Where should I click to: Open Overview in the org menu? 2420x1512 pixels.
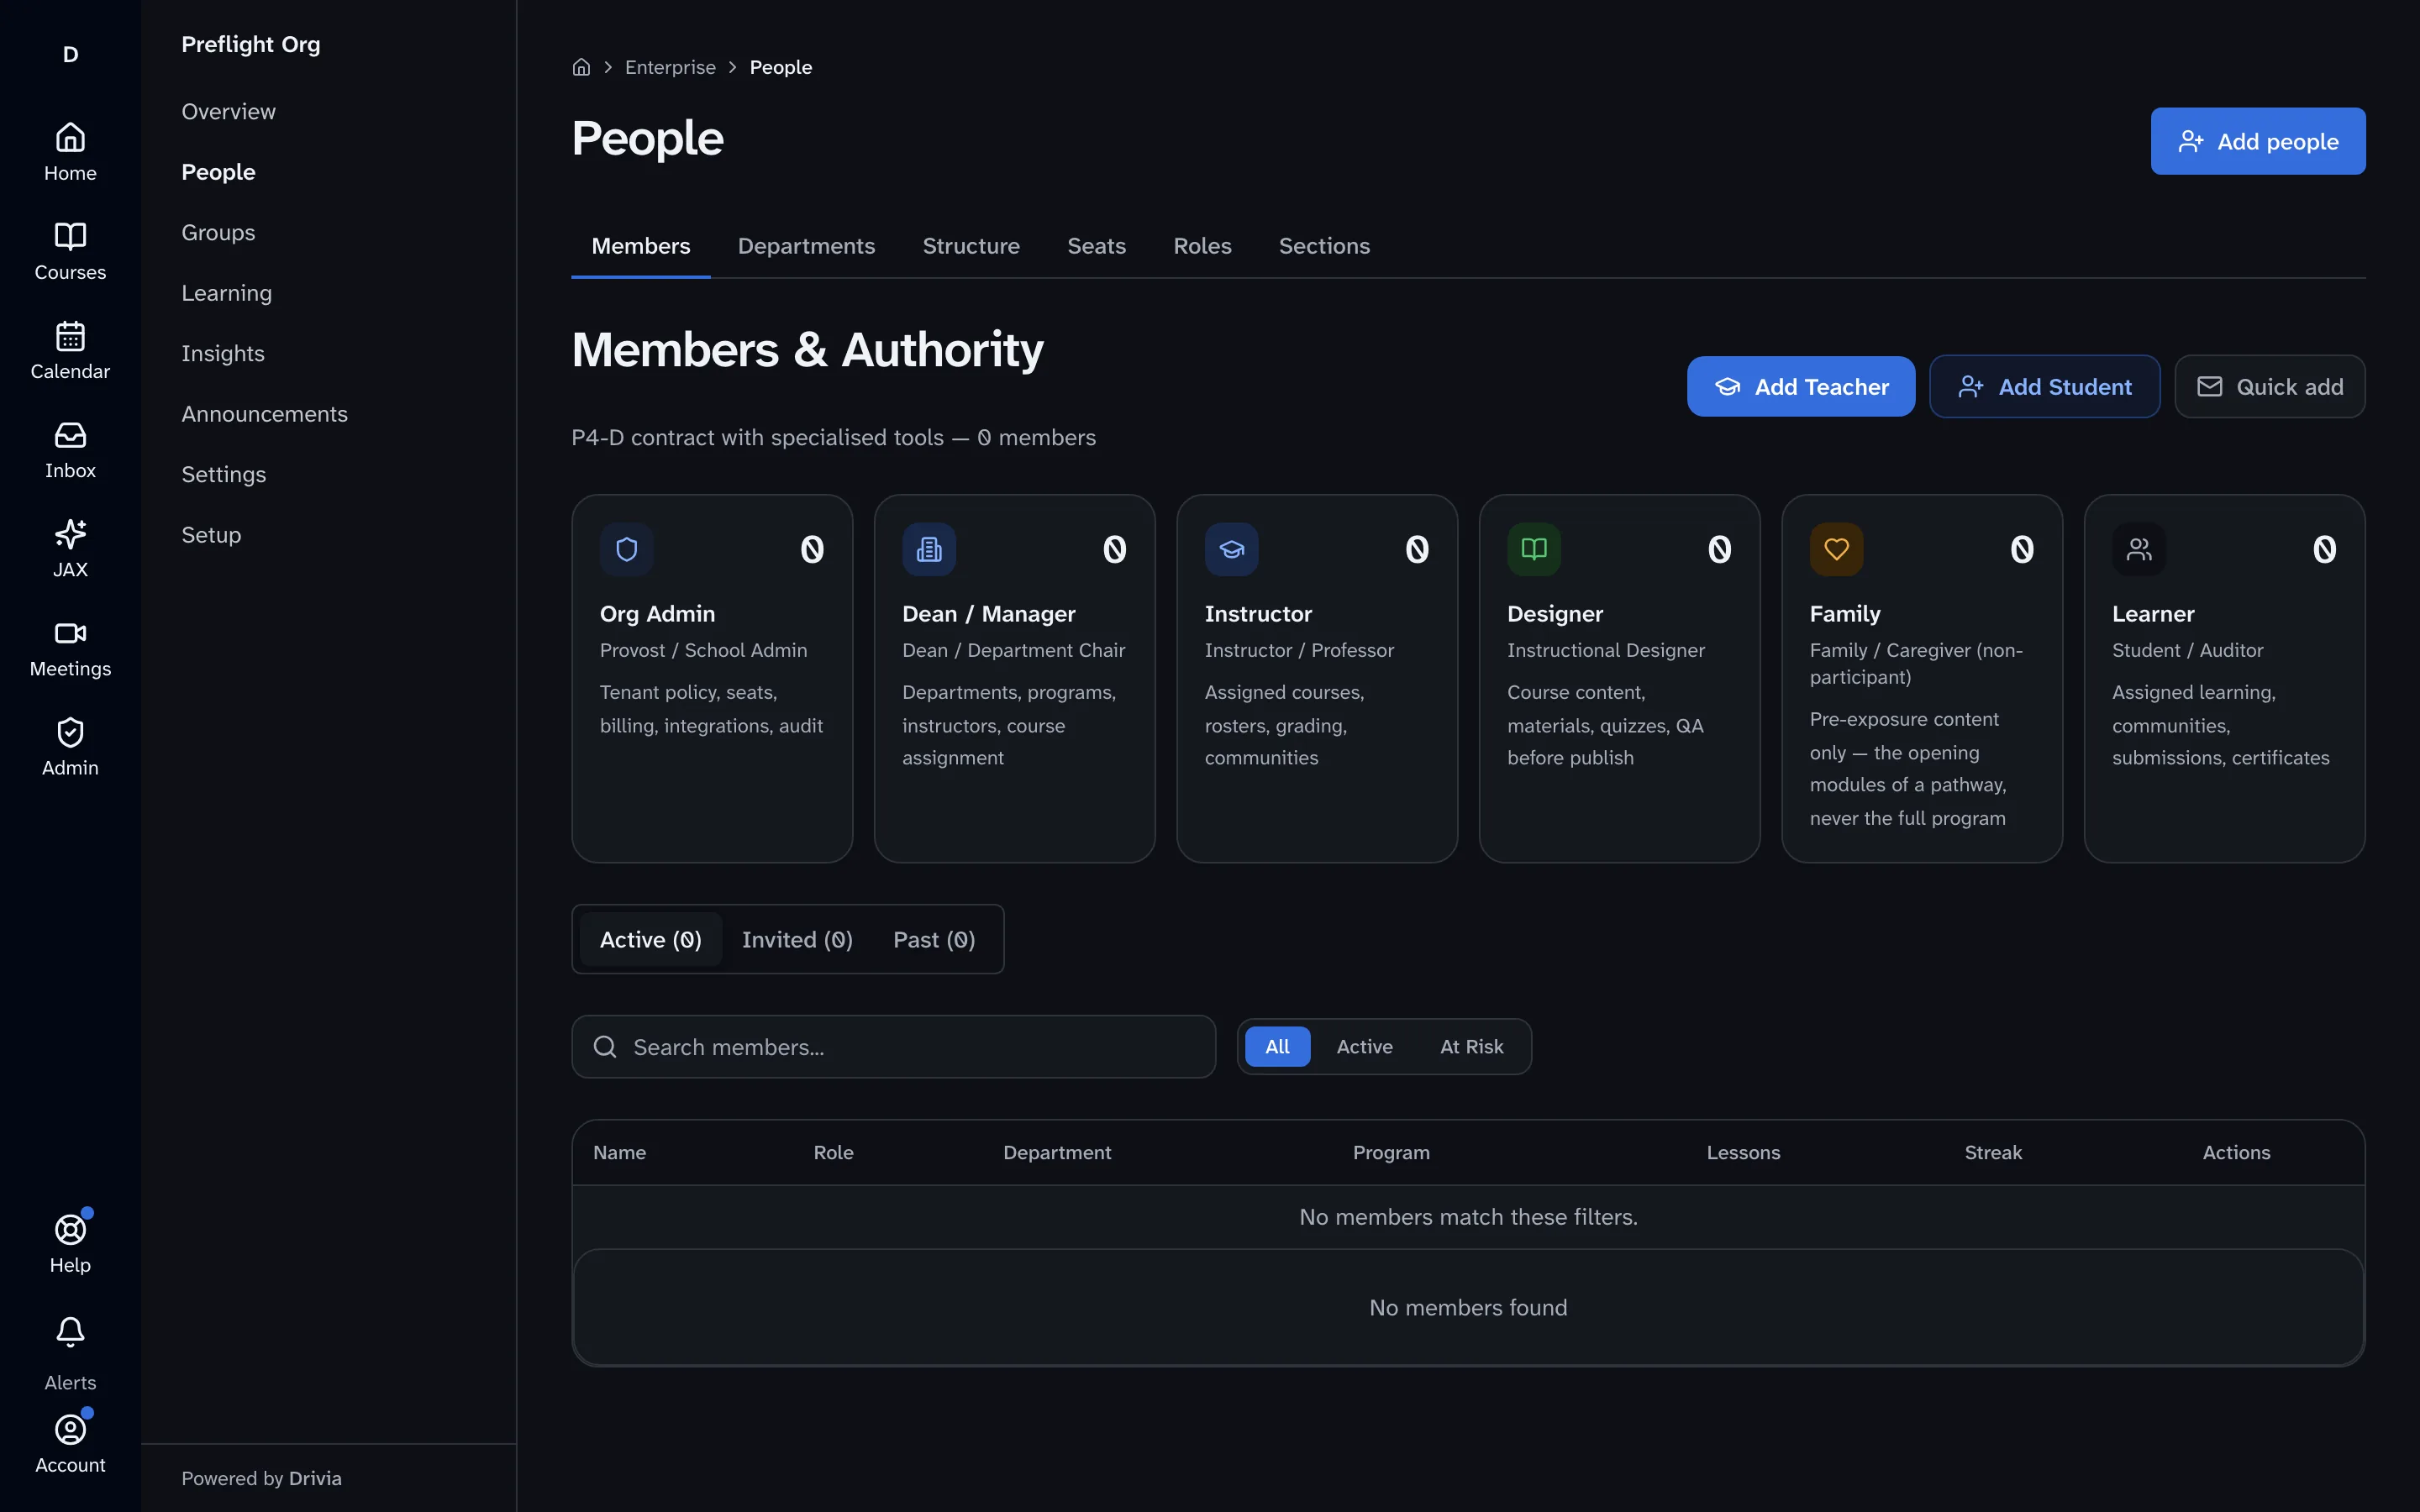point(228,112)
